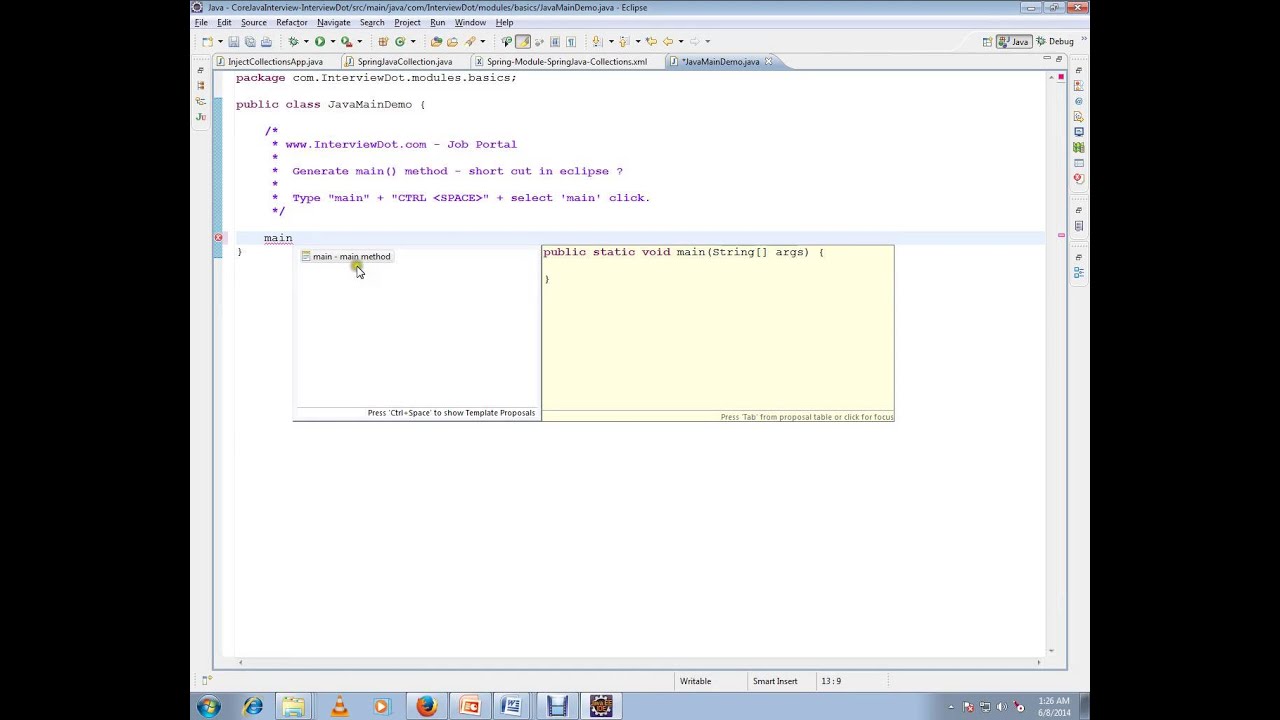1280x720 pixels.
Task: Click the New Java Package icon
Action: point(383,41)
